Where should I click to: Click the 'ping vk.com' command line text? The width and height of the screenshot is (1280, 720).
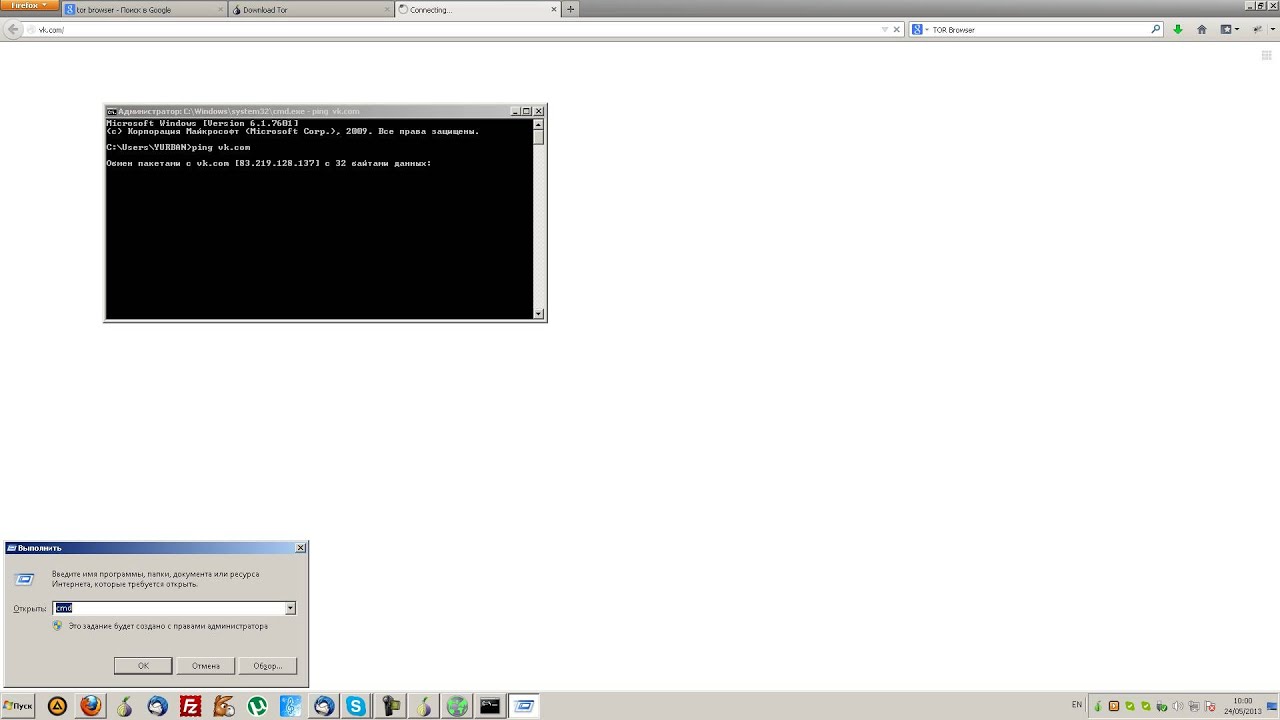(220, 147)
